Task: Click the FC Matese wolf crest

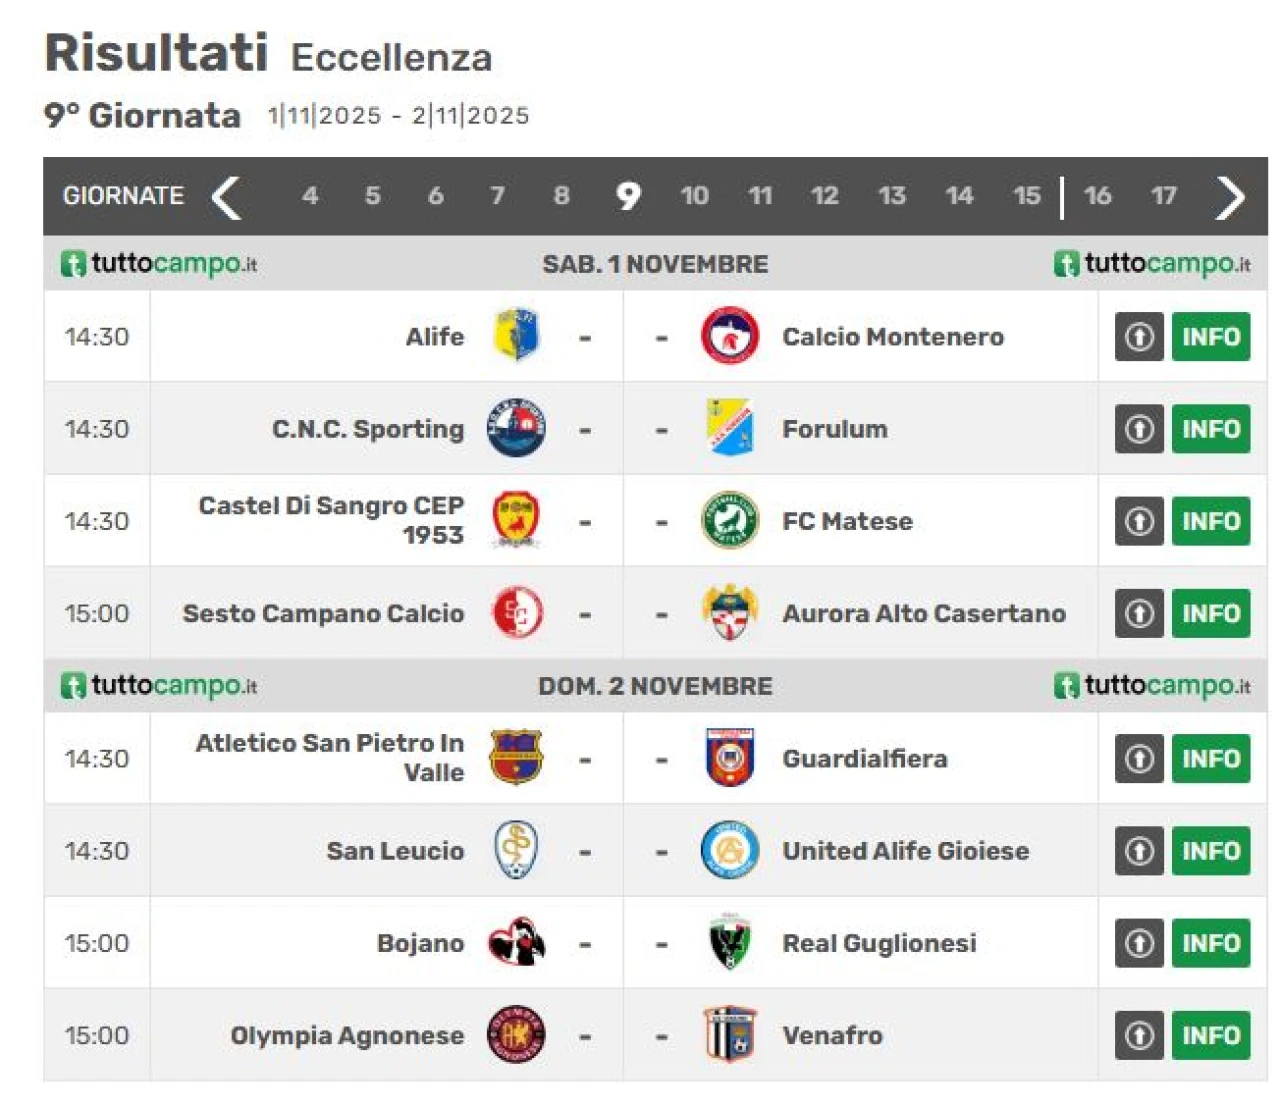Action: (x=729, y=521)
